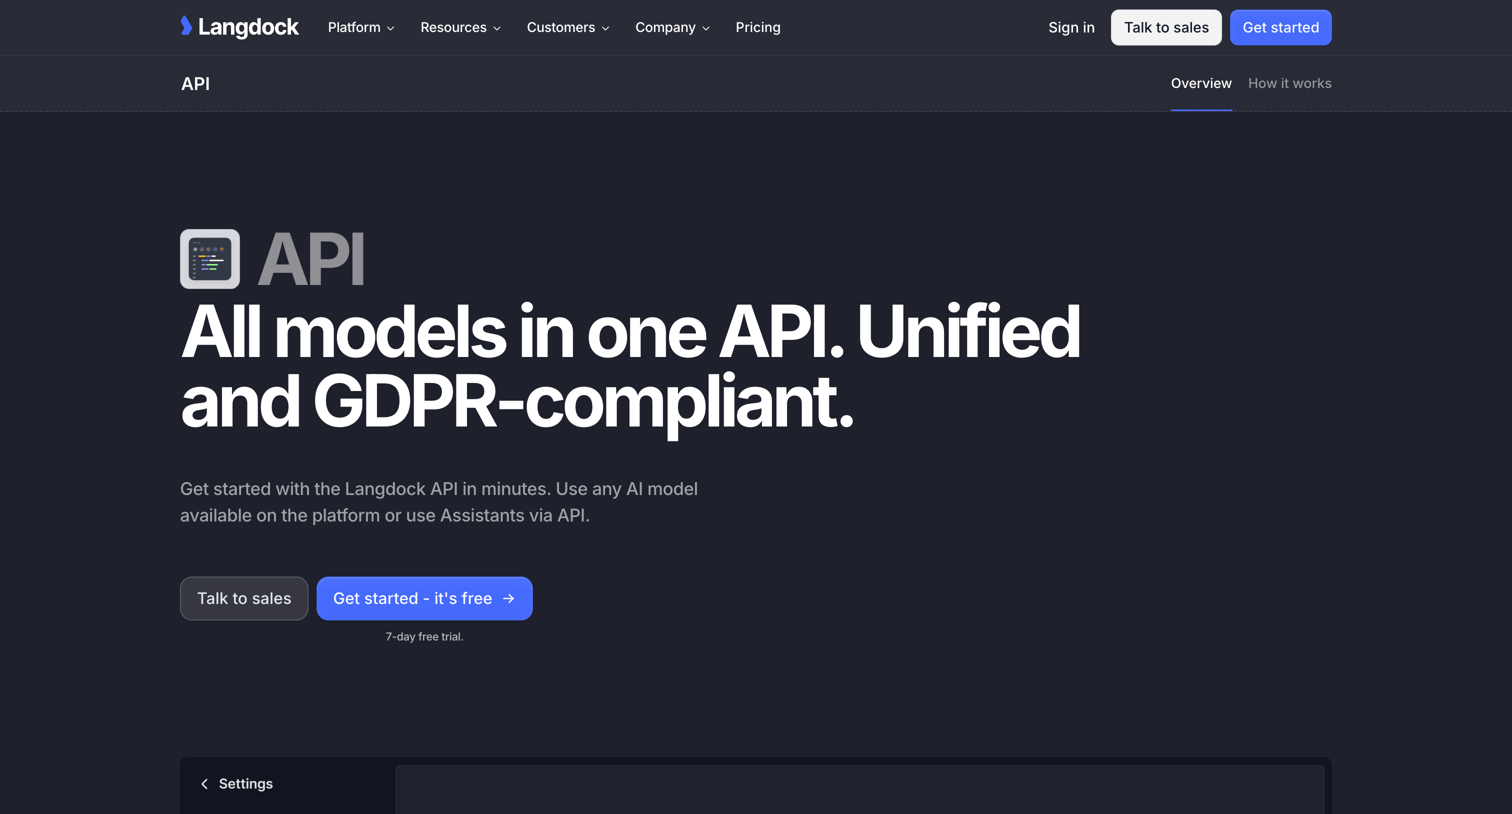
Task: Click the back chevron beside Settings
Action: (x=205, y=784)
